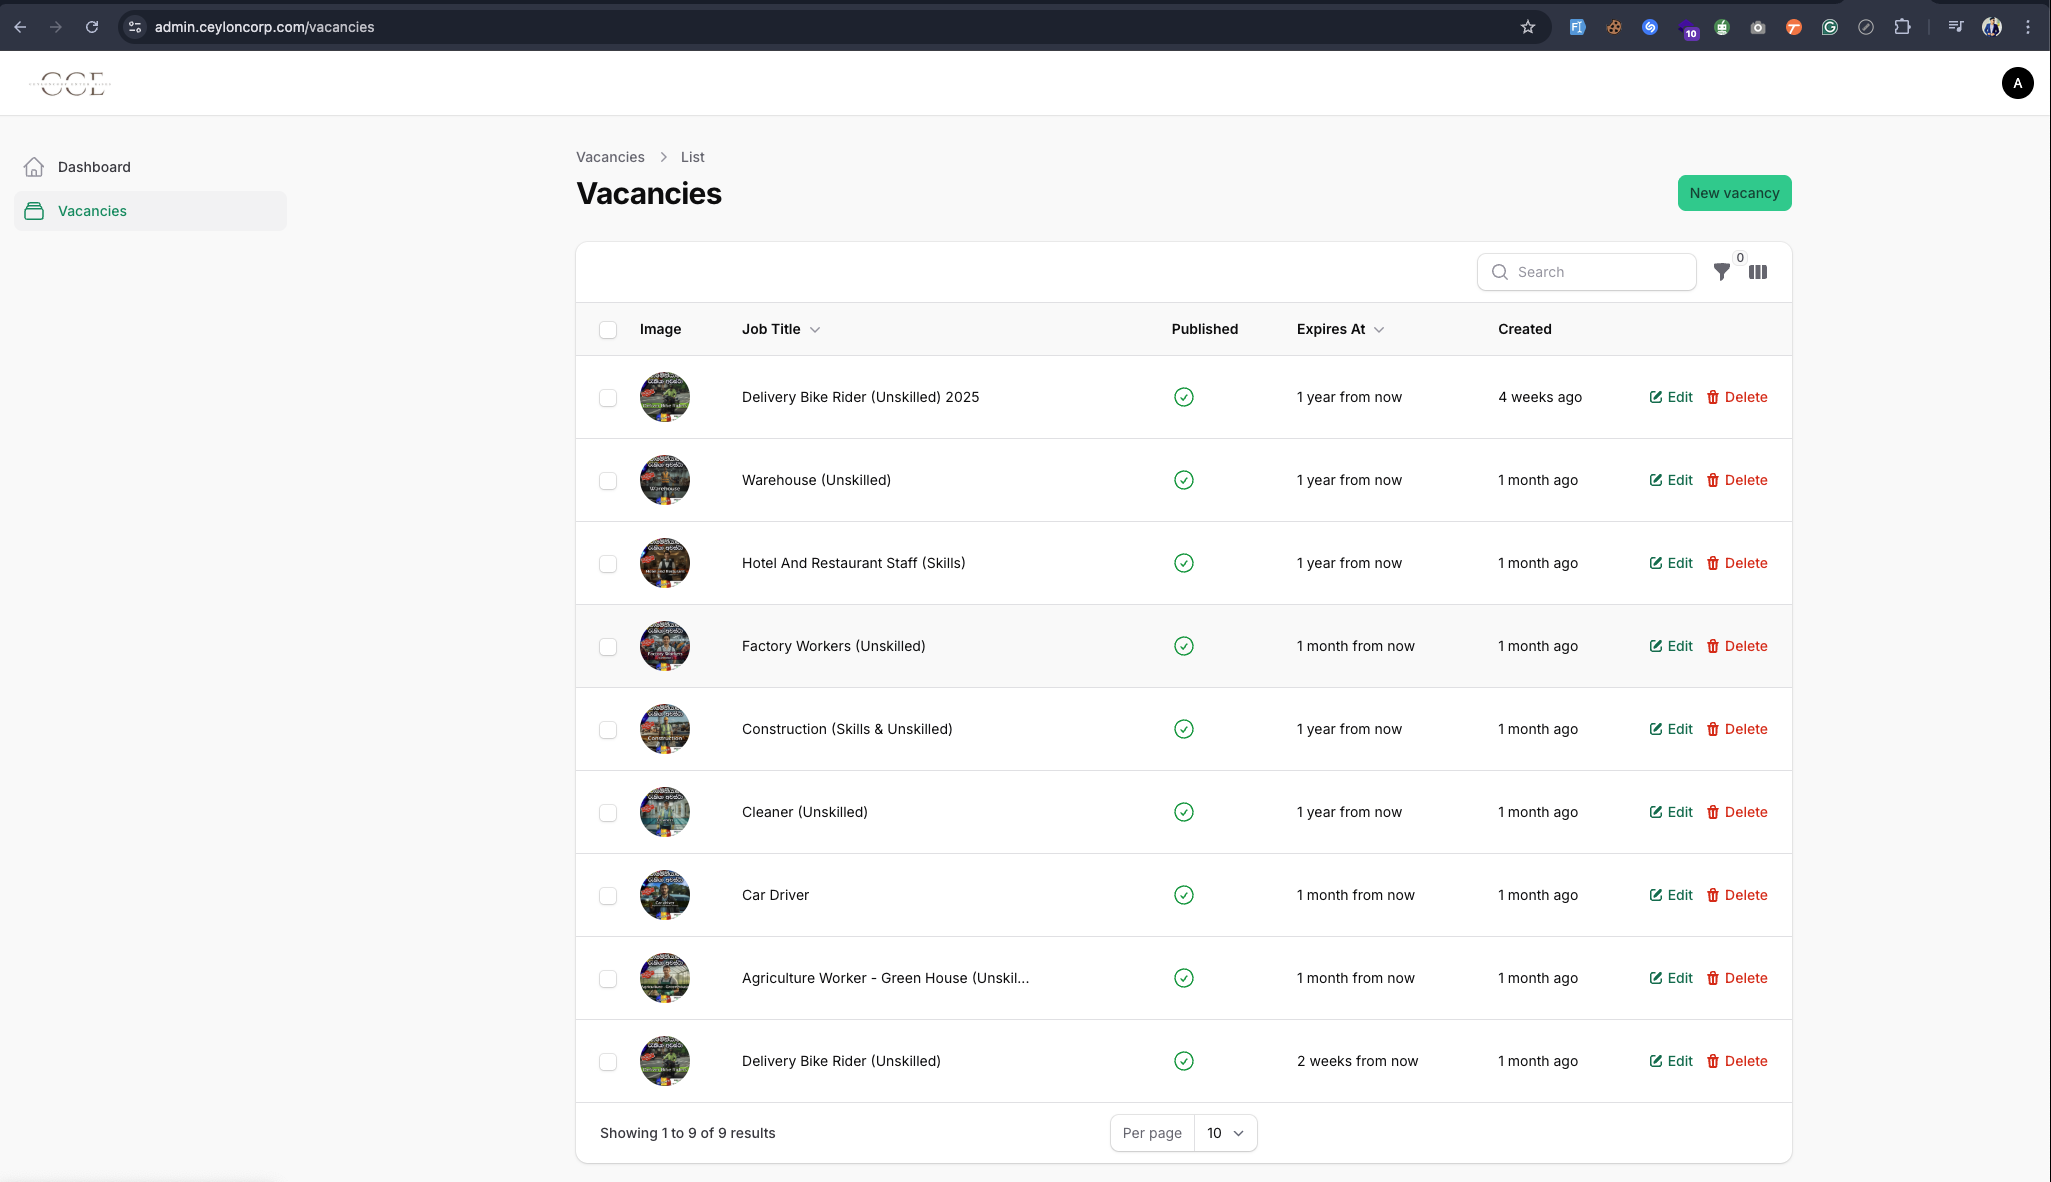The width and height of the screenshot is (2051, 1182).
Task: Check the Car Driver row checkbox
Action: click(608, 896)
